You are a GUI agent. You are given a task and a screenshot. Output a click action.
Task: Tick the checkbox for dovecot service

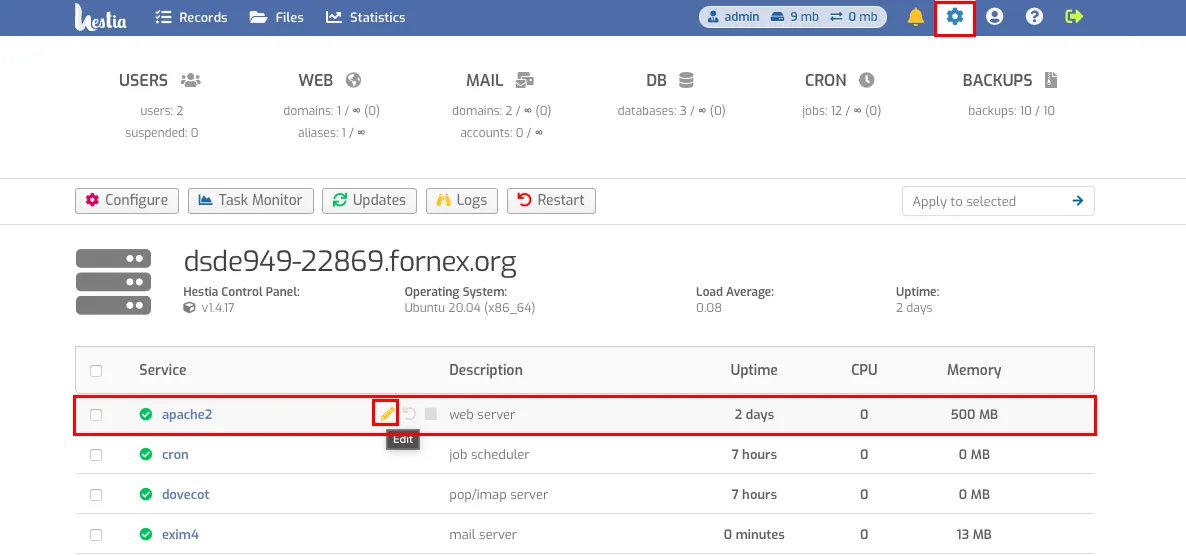click(x=96, y=495)
